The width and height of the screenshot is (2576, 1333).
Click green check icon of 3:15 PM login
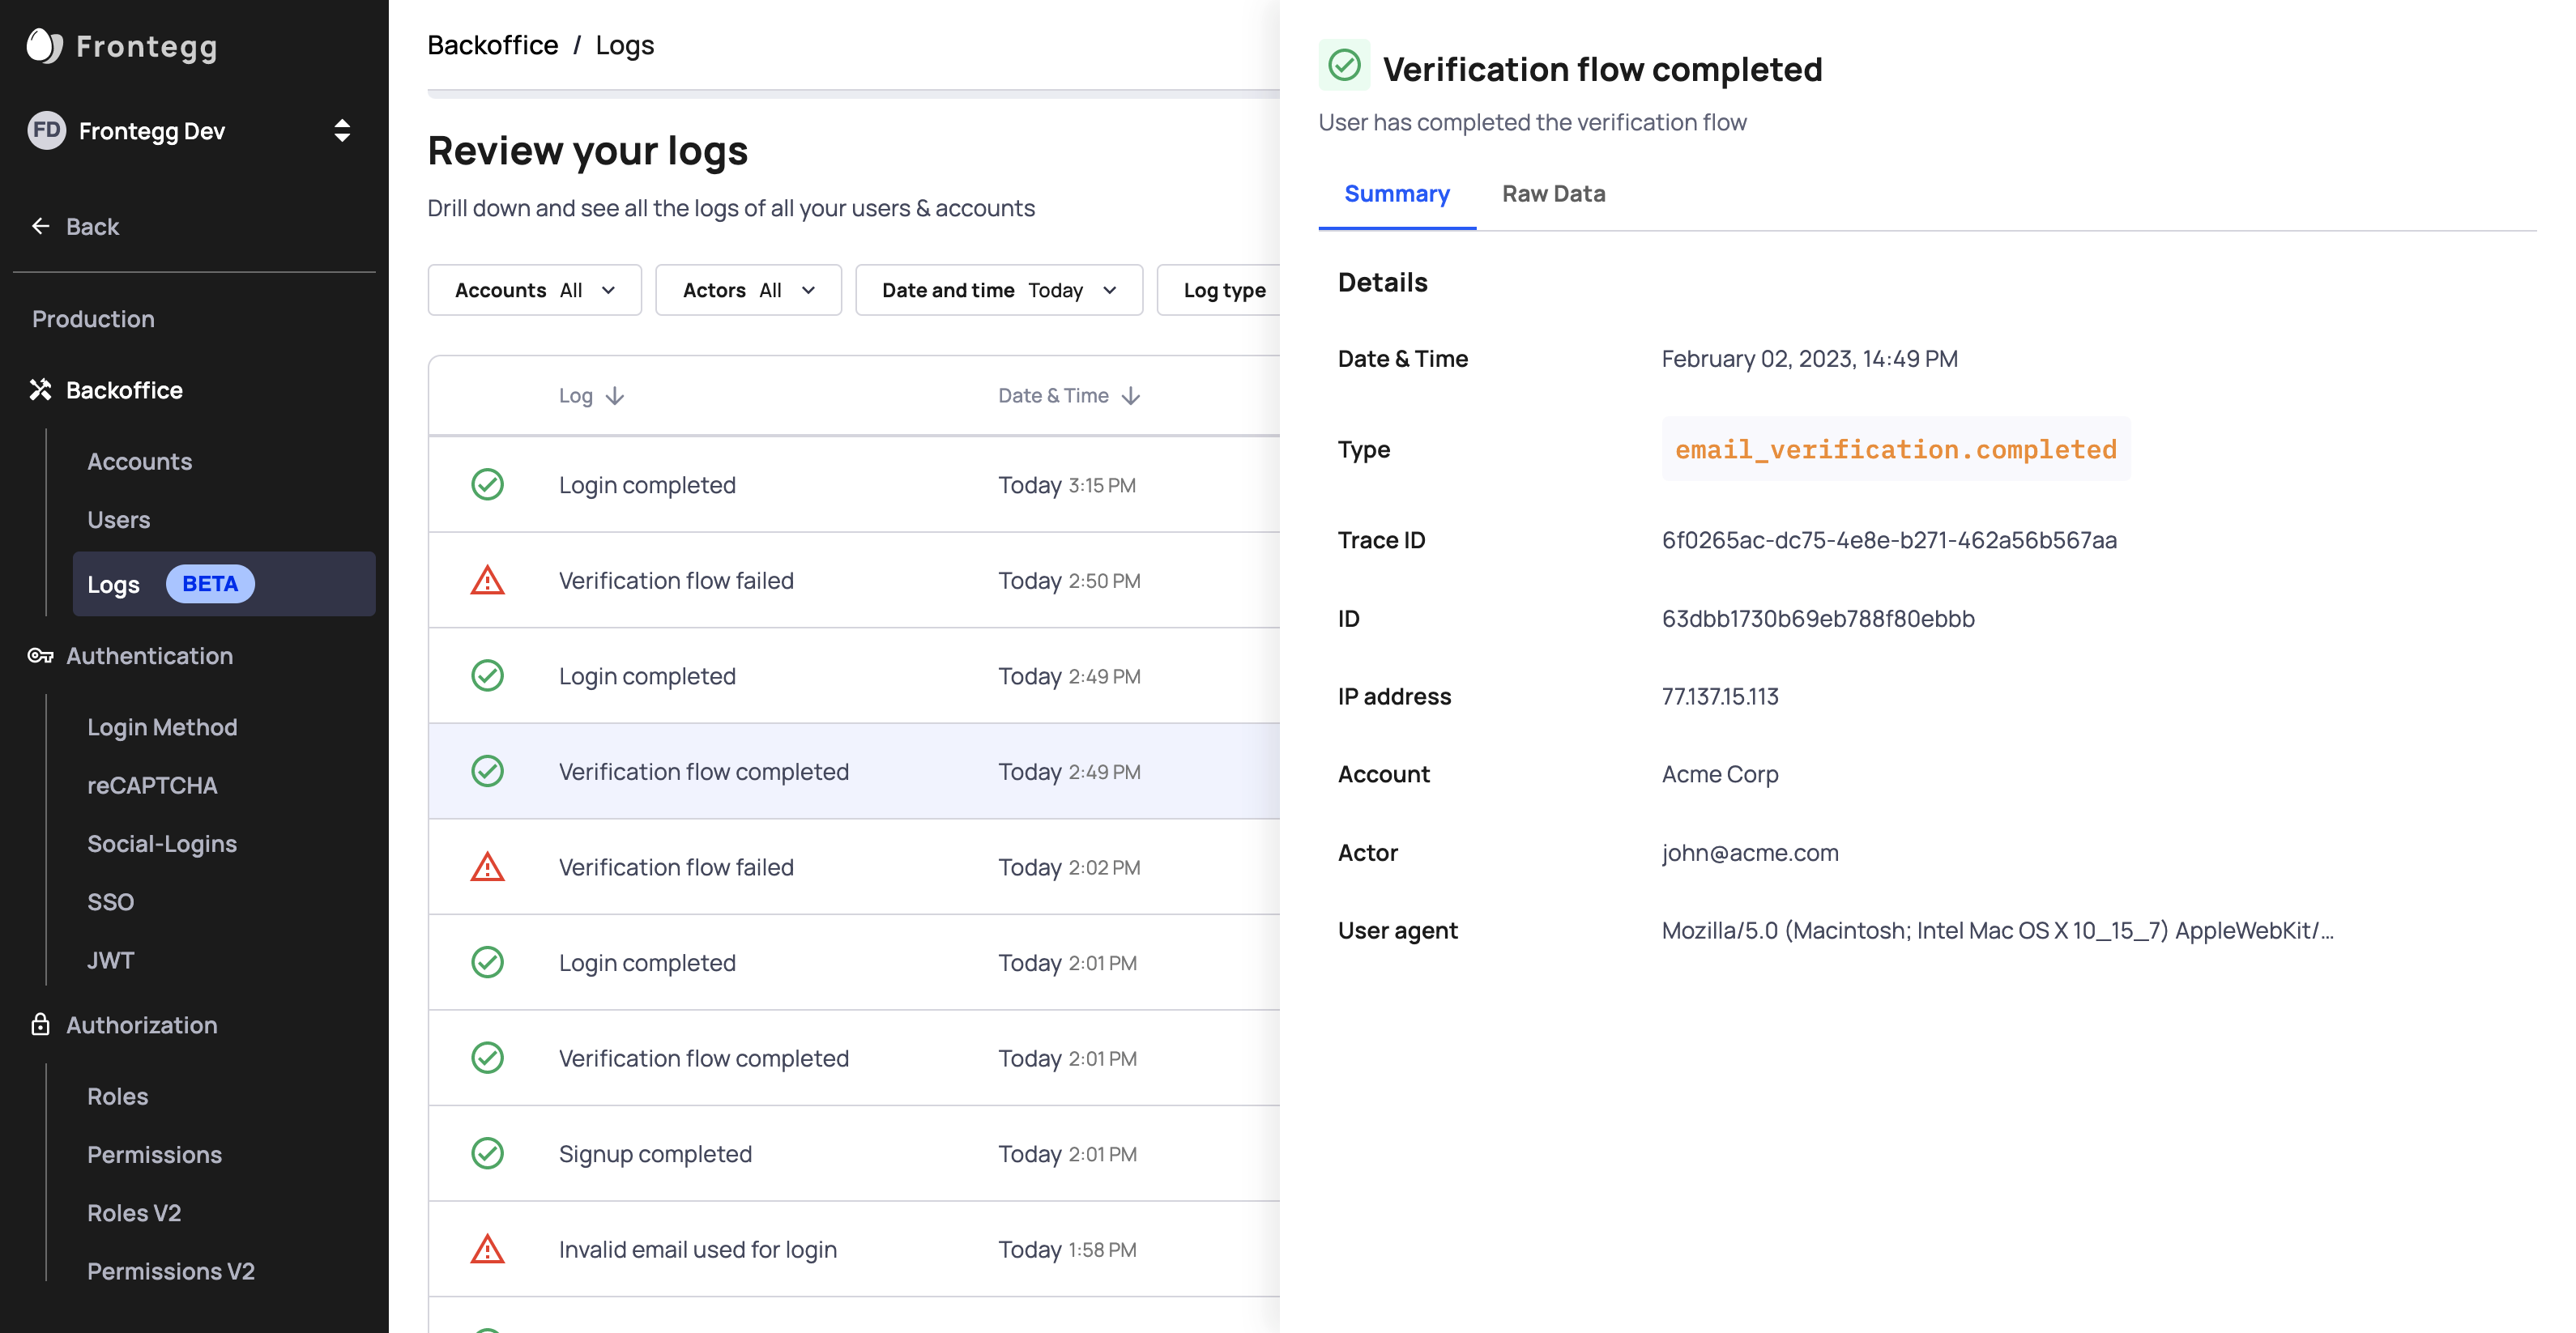pos(487,485)
